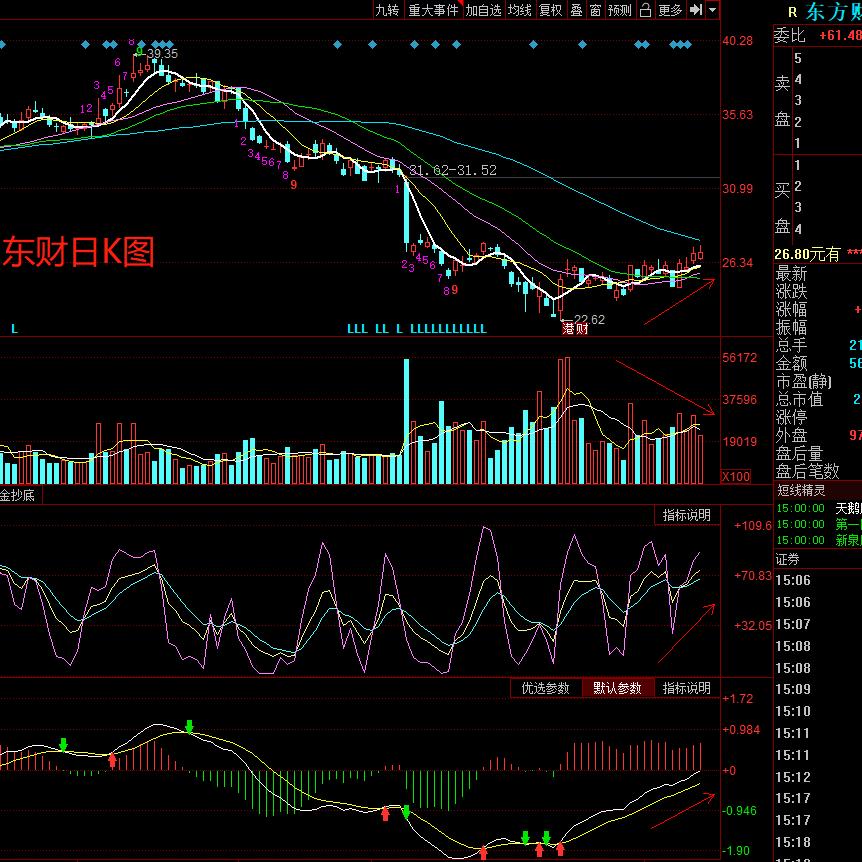Click 加自选 to add to watchlist
Viewport: 862px width, 862px height.
coord(483,10)
